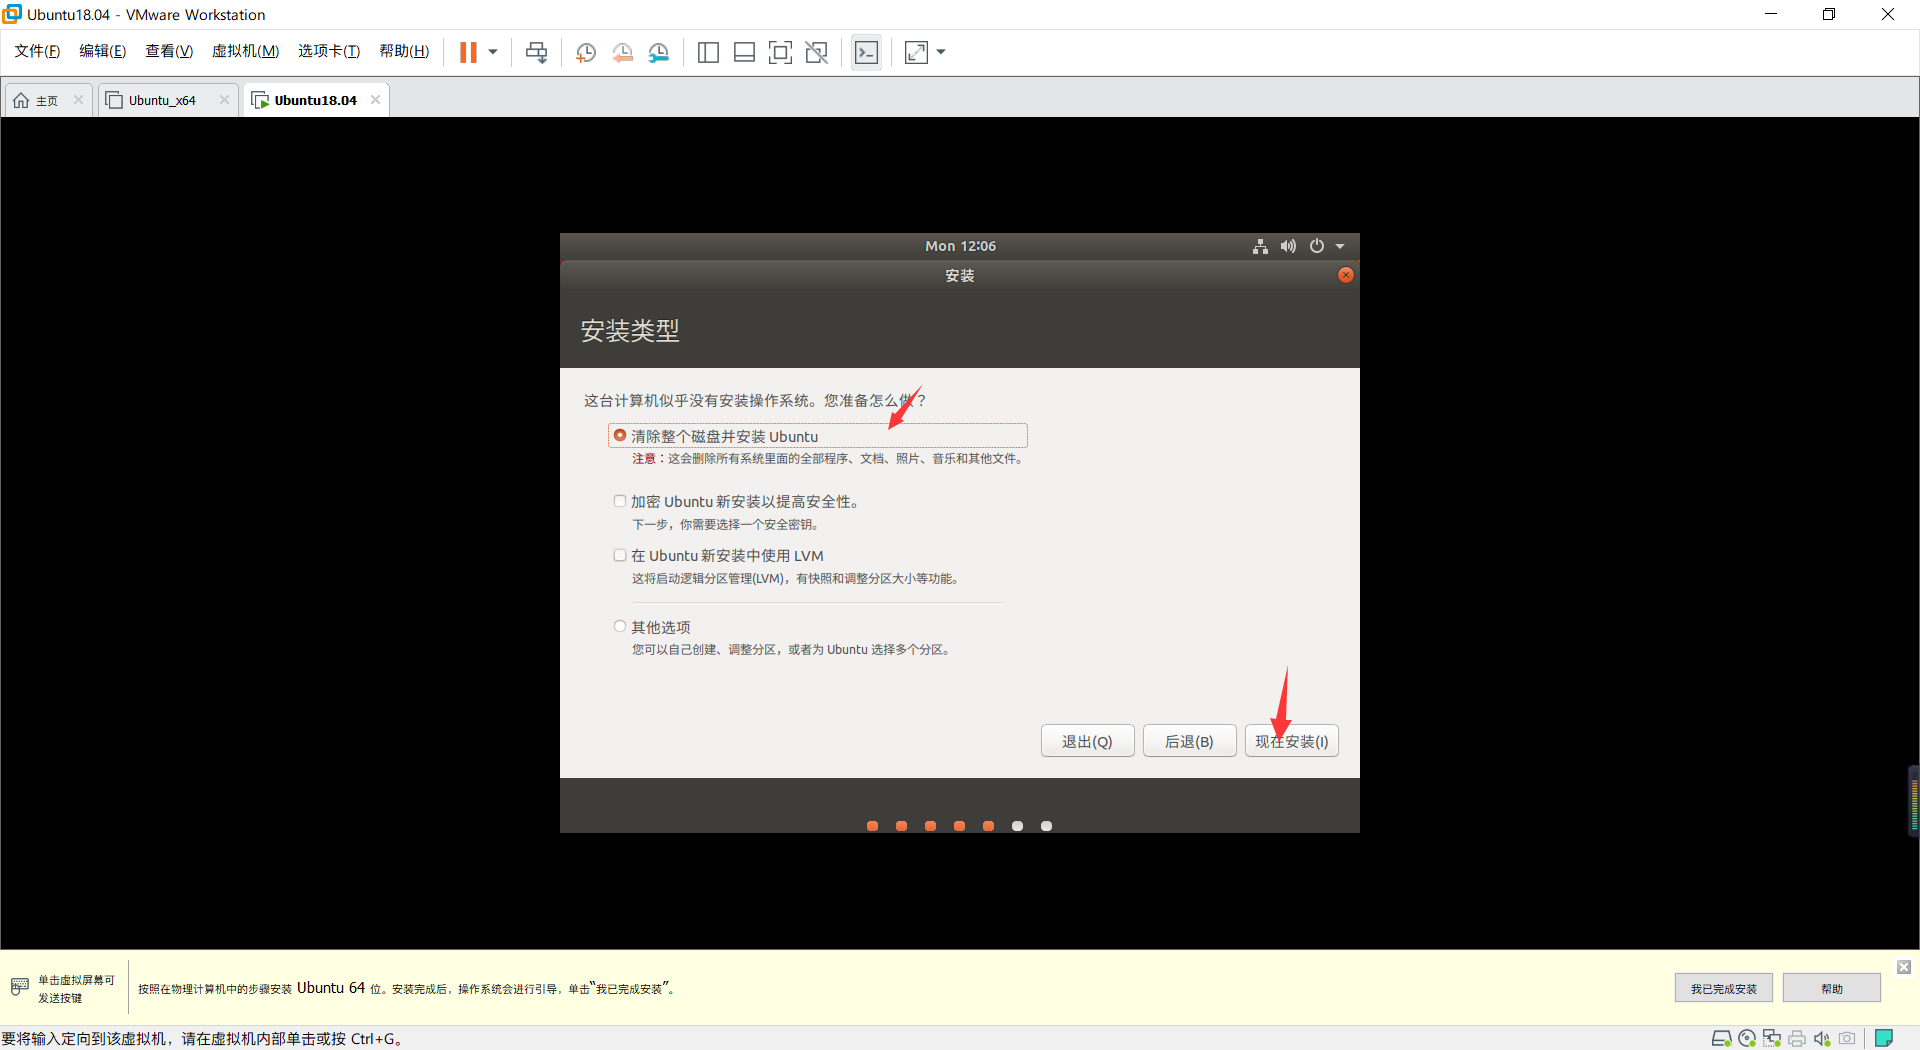Check 在 Ubuntu 新安装中使用 LVM
This screenshot has height=1050, width=1920.
click(620, 555)
